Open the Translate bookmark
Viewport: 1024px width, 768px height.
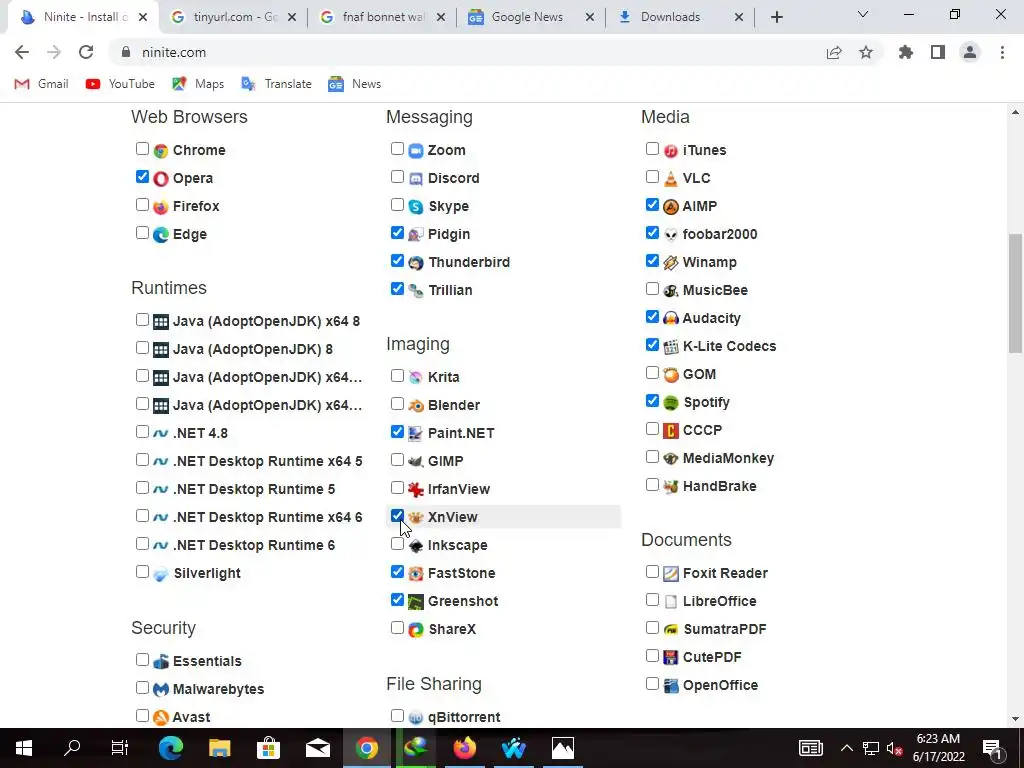[x=277, y=84]
